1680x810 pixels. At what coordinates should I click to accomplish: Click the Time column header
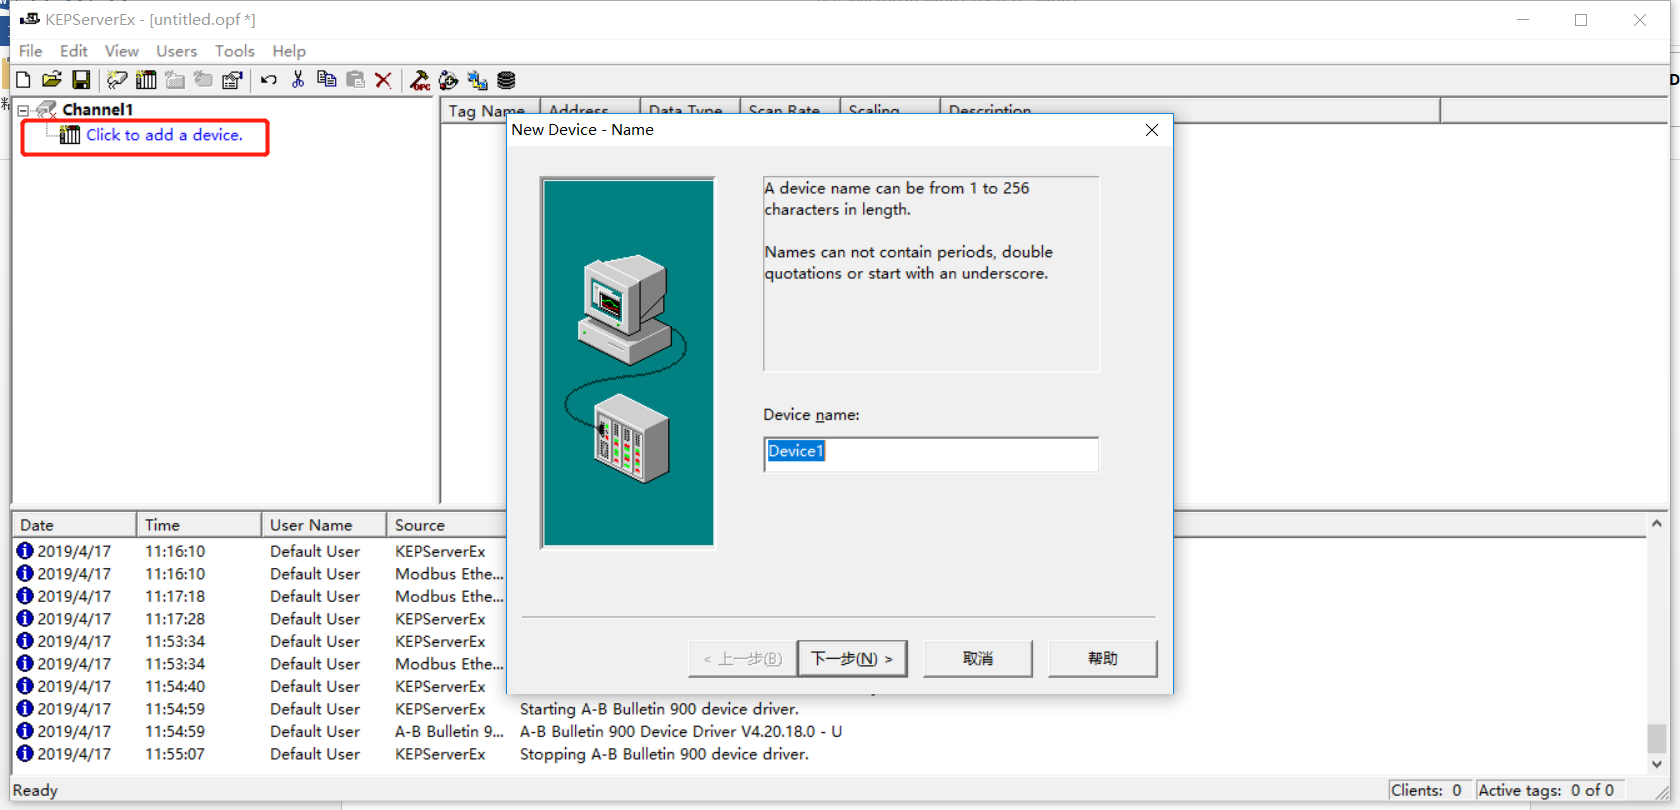pyautogui.click(x=198, y=525)
